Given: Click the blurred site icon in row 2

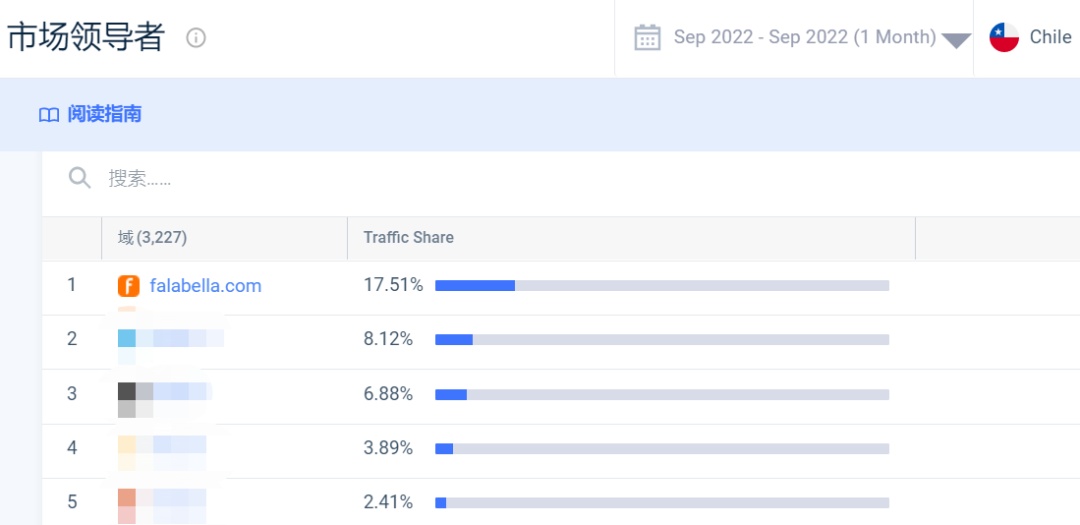Looking at the screenshot, I should click(x=127, y=339).
